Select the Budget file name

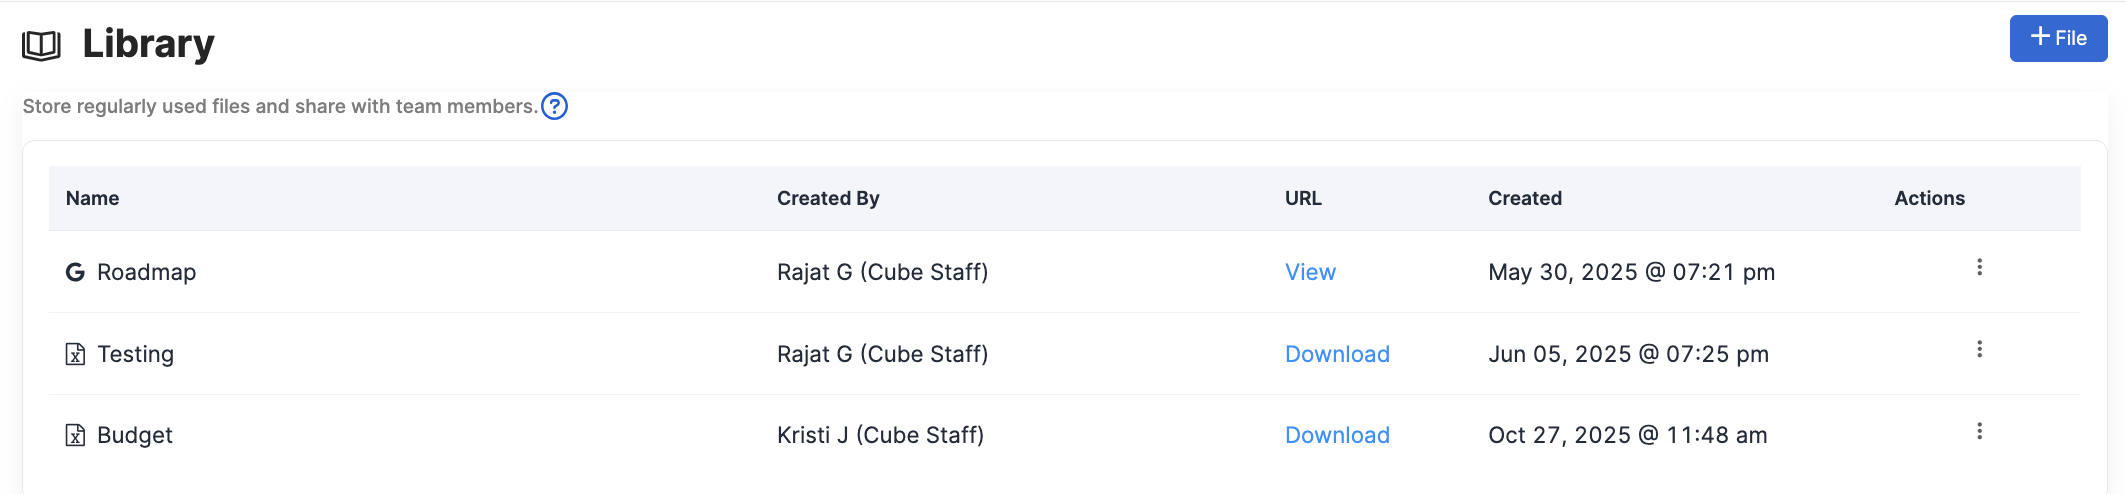point(135,435)
